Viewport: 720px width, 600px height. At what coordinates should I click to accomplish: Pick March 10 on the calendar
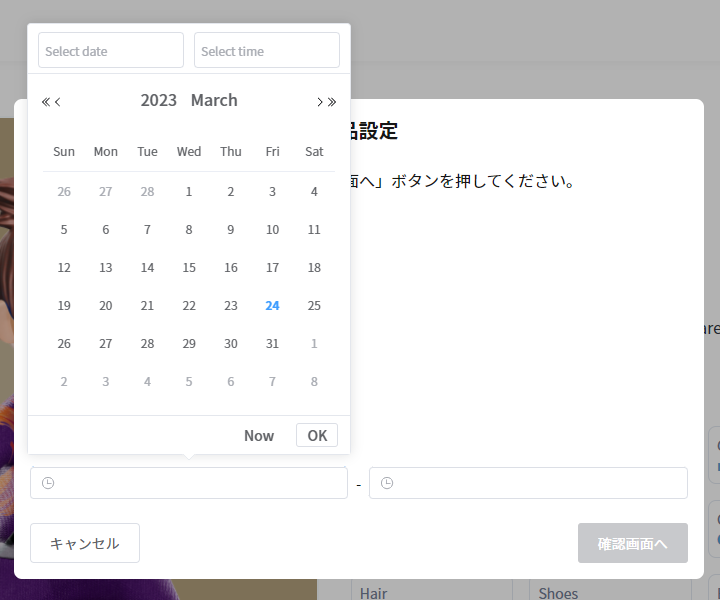click(x=272, y=230)
